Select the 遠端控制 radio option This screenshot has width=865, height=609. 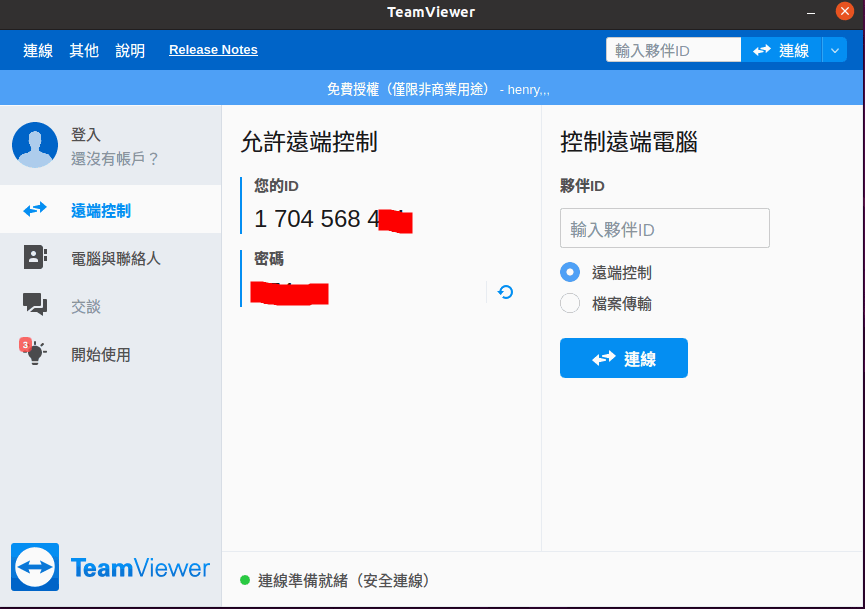[x=570, y=272]
